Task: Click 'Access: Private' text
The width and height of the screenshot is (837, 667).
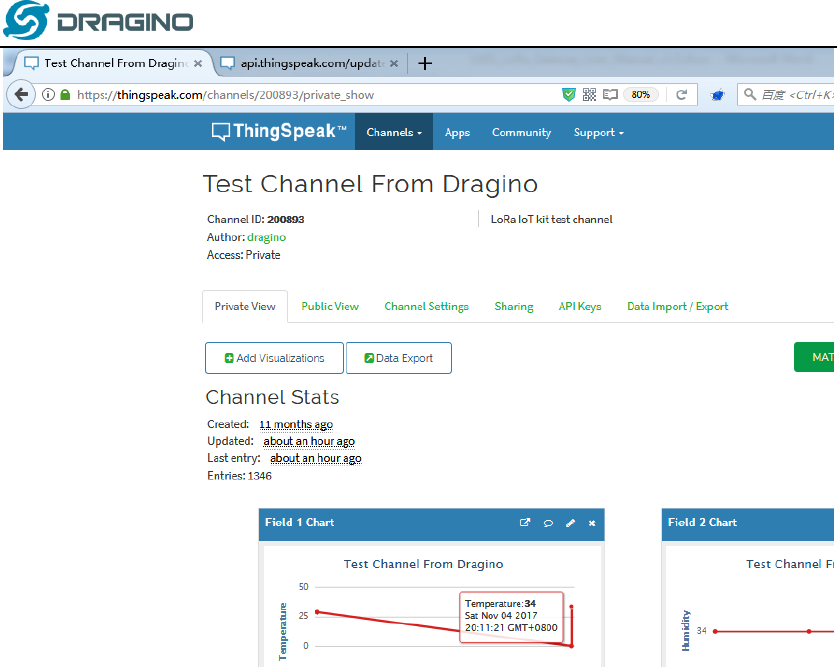Action: tap(243, 255)
